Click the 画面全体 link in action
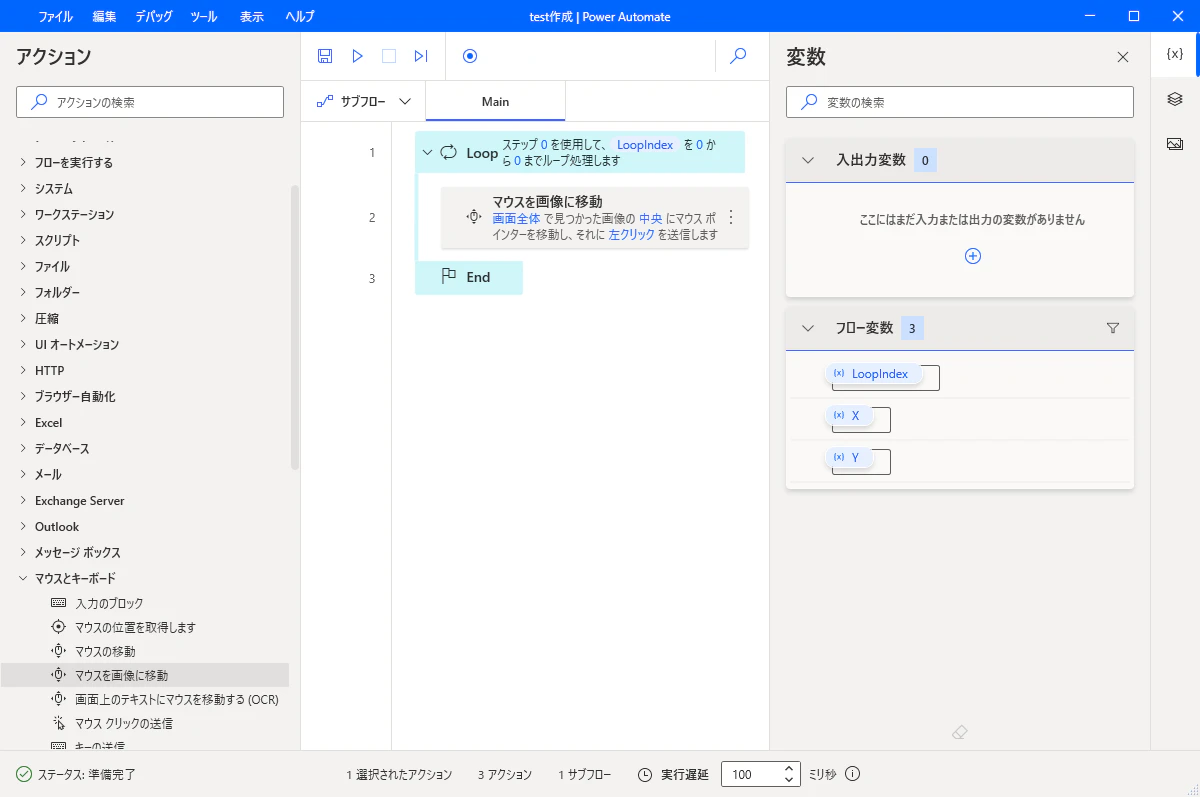This screenshot has height=797, width=1200. click(x=516, y=217)
